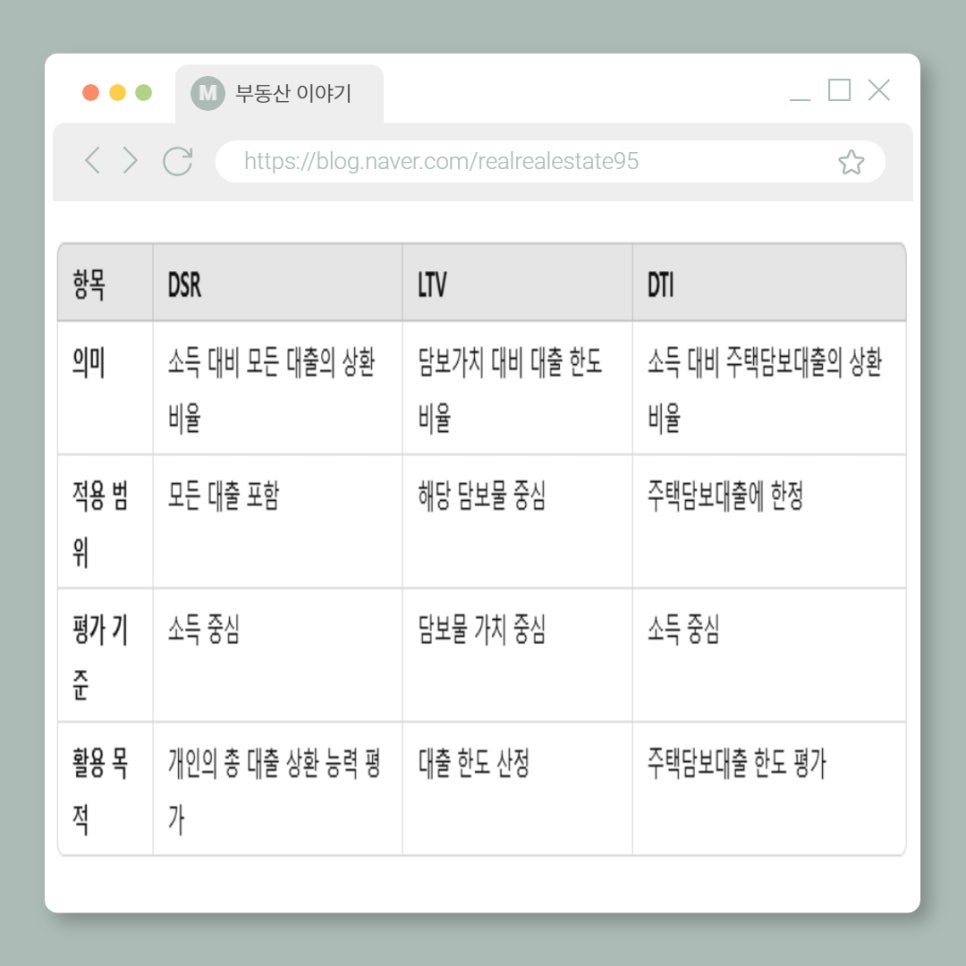The image size is (966, 966).
Task: Click the green window dot
Action: 144,92
